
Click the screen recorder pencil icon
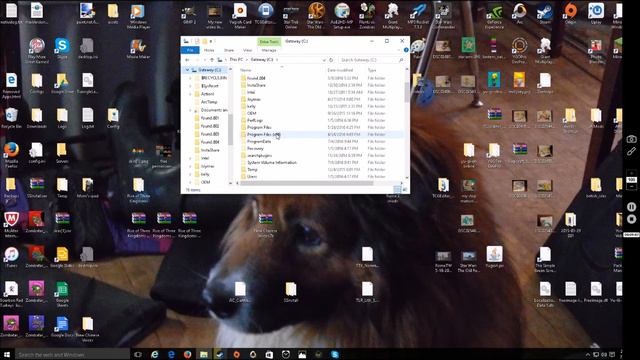pyautogui.click(x=631, y=151)
